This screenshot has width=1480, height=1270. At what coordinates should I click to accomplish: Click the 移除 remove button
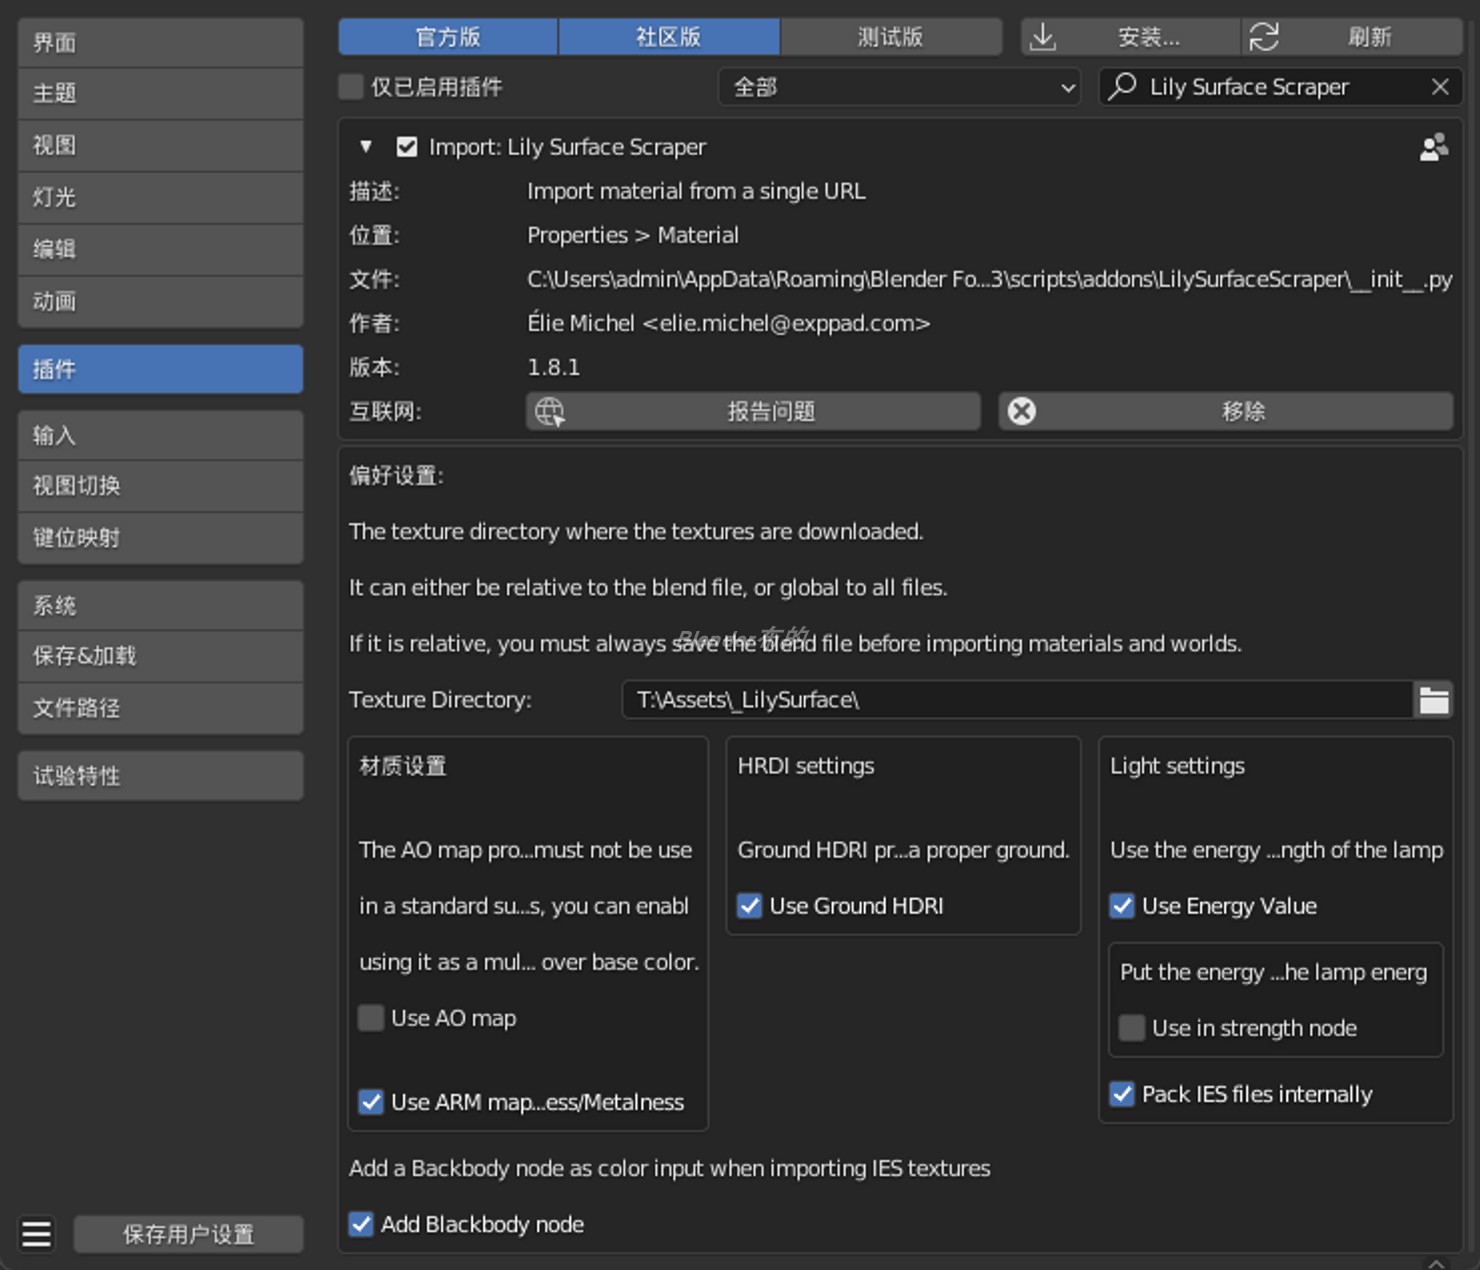(1226, 411)
